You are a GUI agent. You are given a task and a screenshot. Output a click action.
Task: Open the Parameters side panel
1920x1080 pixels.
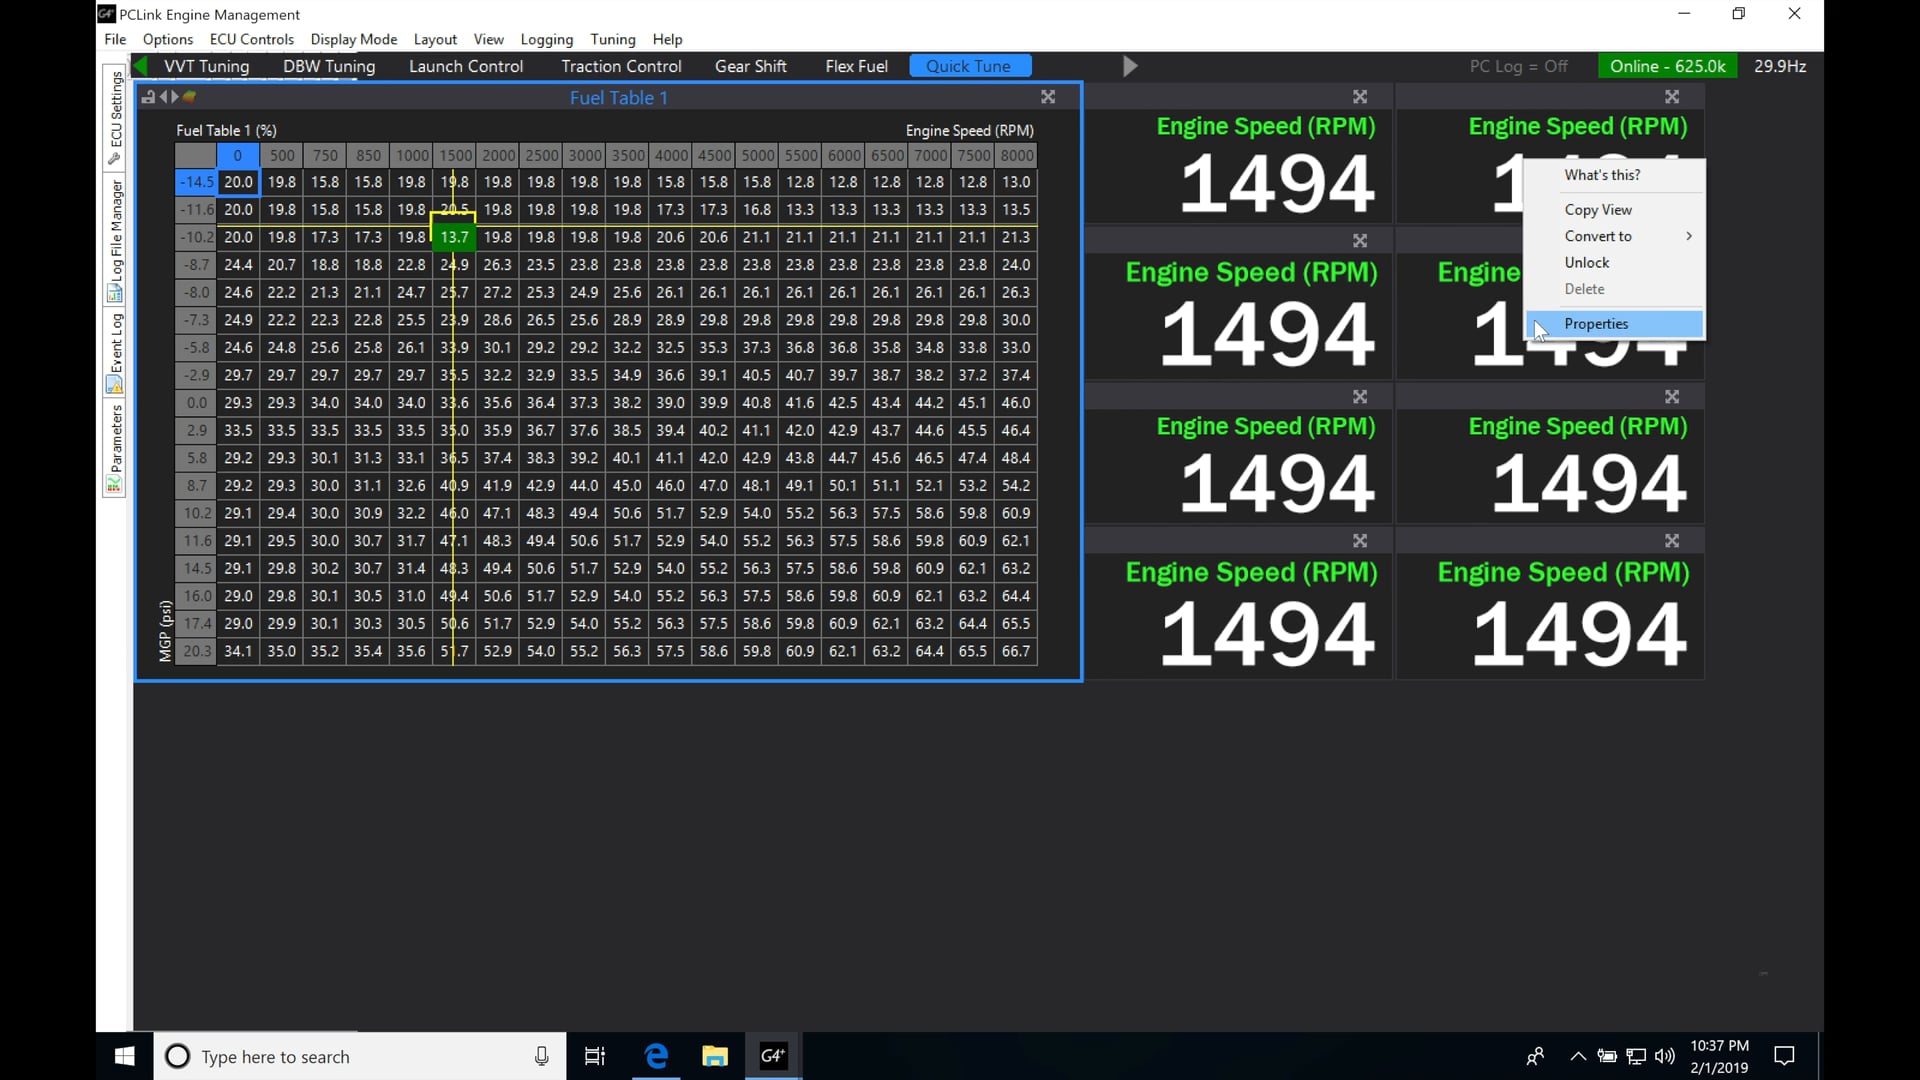pos(115,446)
